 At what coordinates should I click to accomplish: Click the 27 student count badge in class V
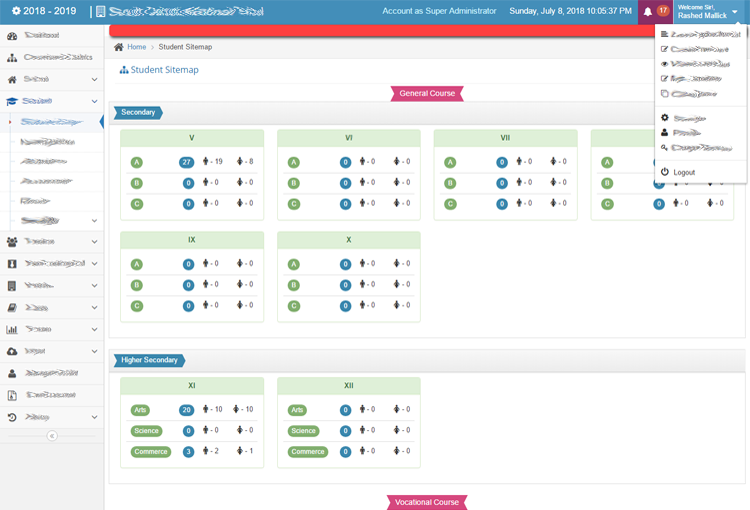tap(186, 162)
